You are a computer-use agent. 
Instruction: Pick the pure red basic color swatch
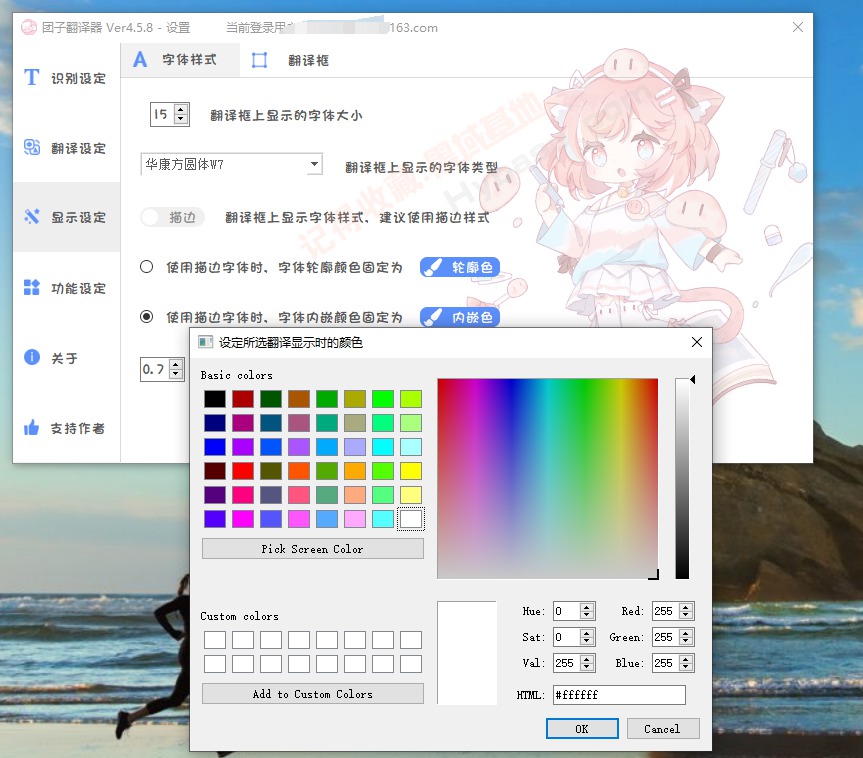(x=243, y=471)
